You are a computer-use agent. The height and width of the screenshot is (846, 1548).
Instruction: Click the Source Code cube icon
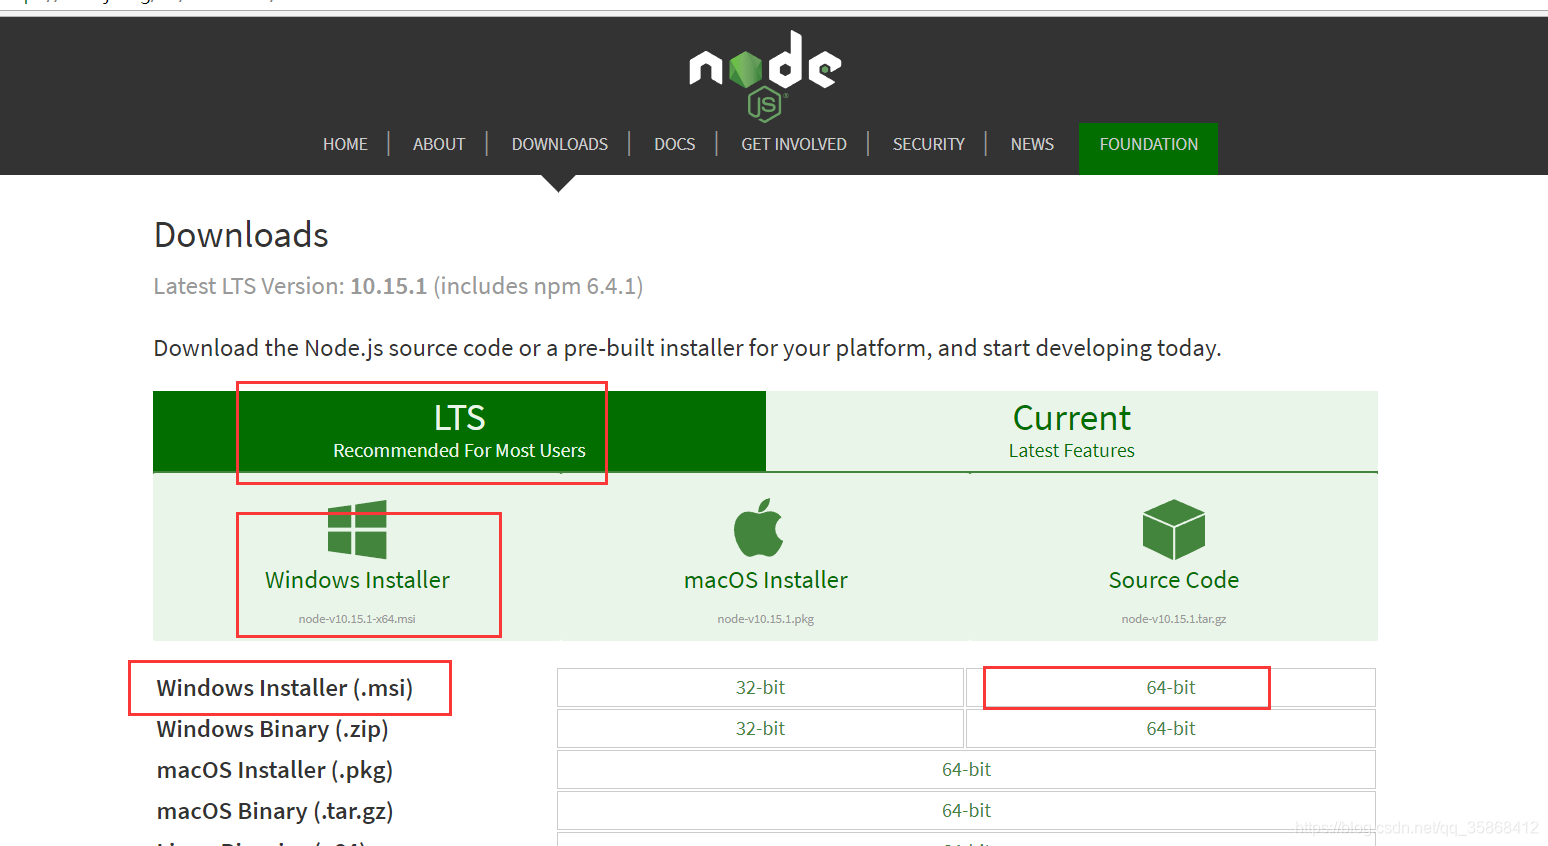1174,529
